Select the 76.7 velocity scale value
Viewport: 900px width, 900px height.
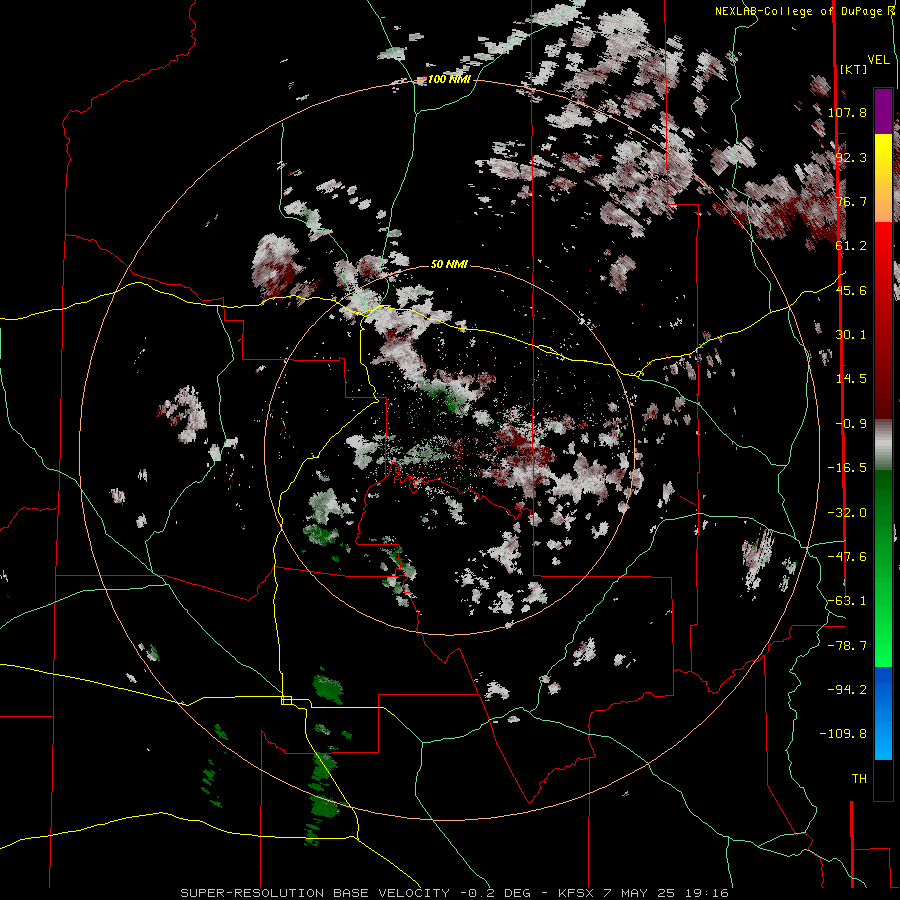pyautogui.click(x=850, y=201)
